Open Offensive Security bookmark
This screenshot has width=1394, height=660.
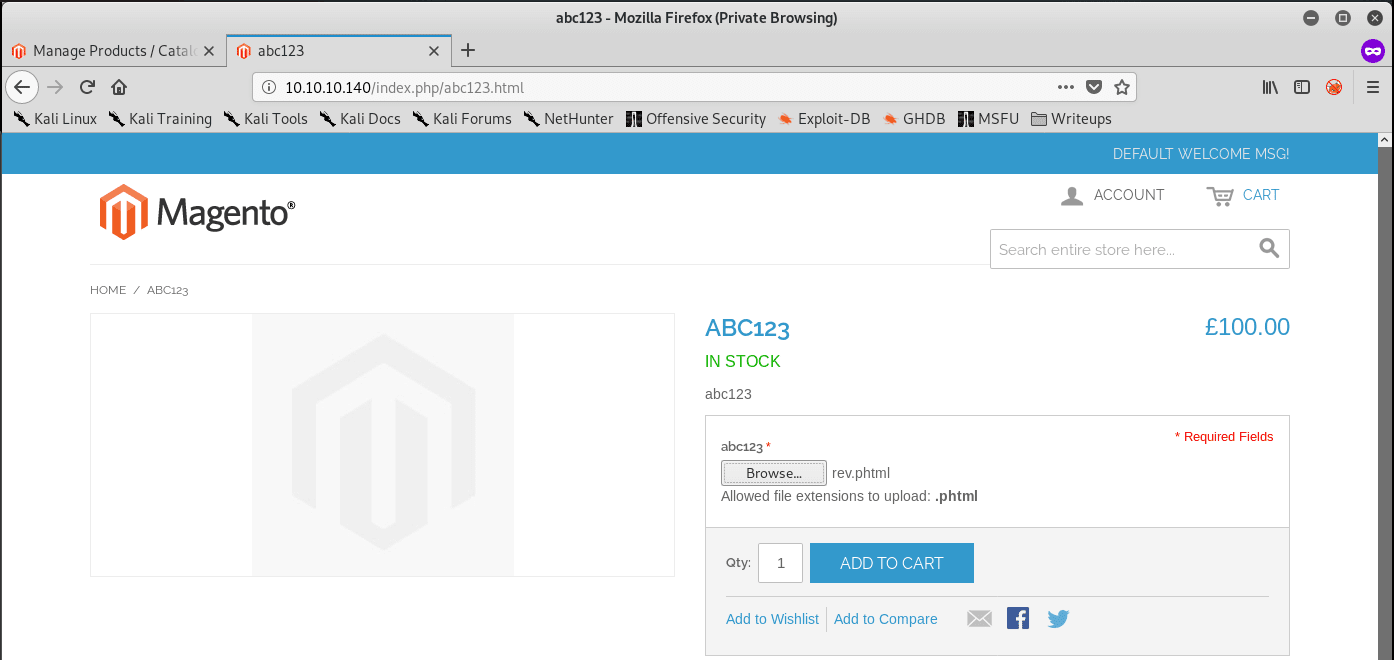tap(696, 118)
